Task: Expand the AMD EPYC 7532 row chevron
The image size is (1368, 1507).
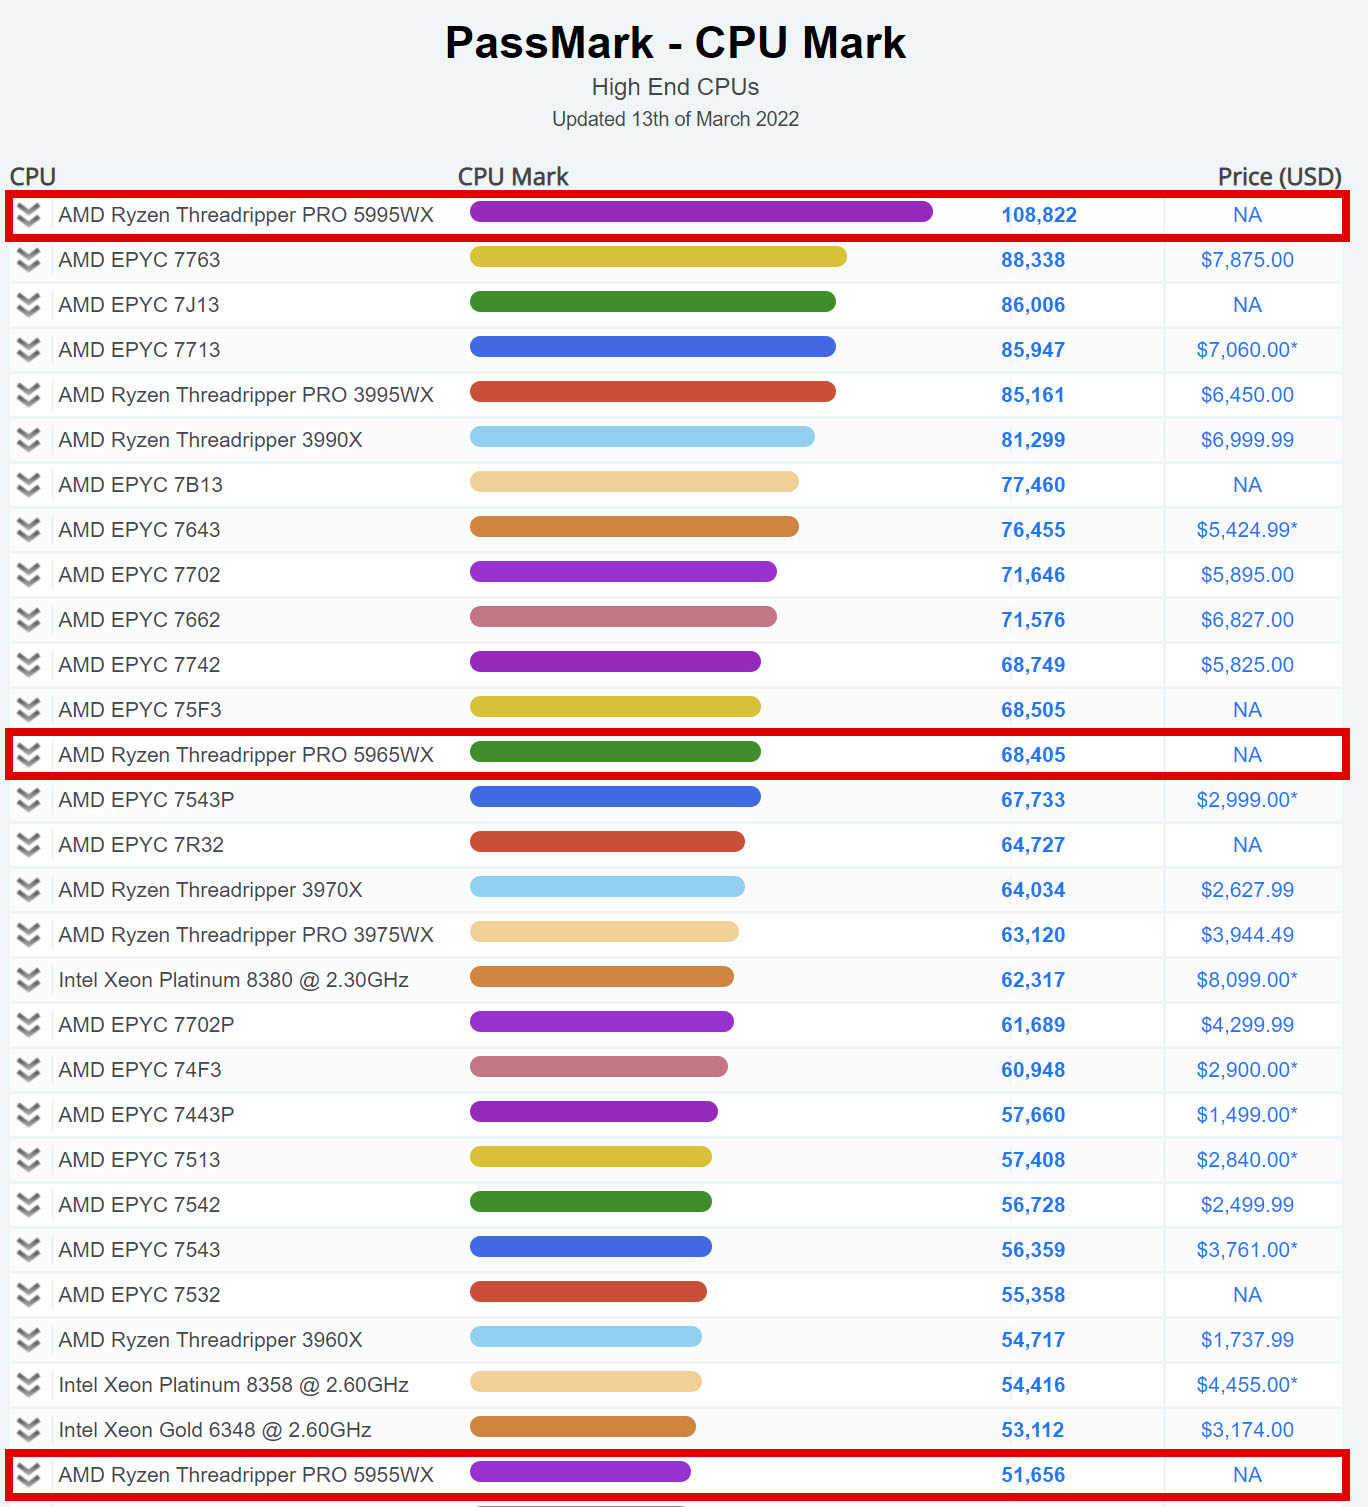Action: [29, 1295]
